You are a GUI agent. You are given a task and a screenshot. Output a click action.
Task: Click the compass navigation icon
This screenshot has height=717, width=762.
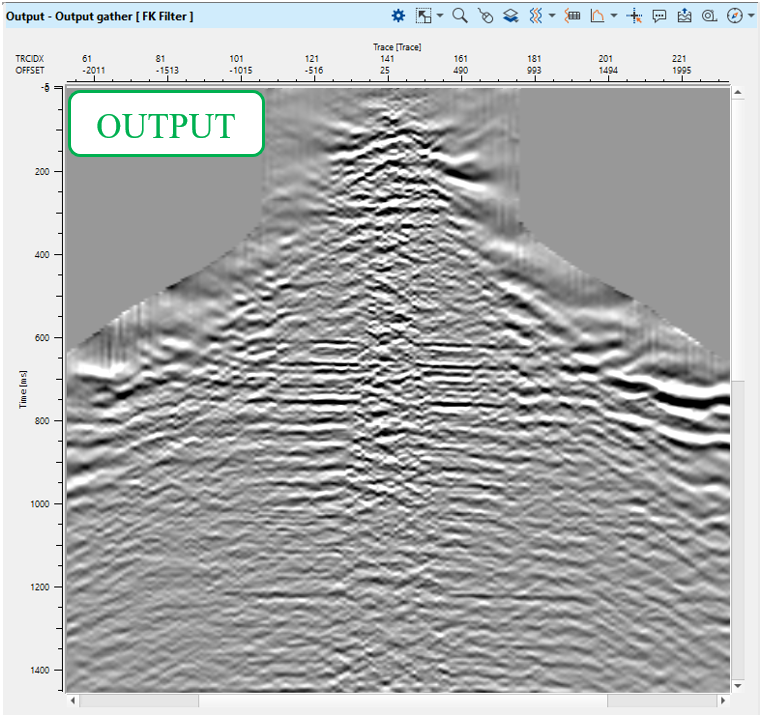click(734, 16)
